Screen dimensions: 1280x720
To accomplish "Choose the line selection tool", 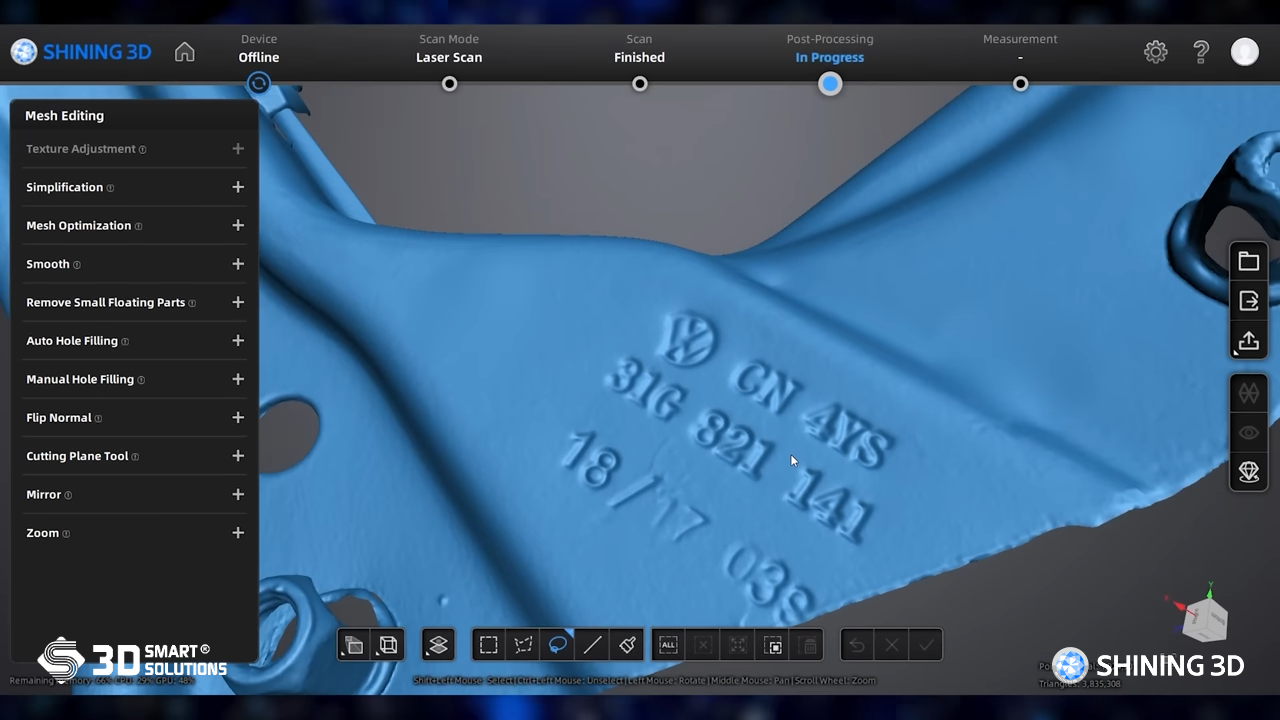I will 593,645.
